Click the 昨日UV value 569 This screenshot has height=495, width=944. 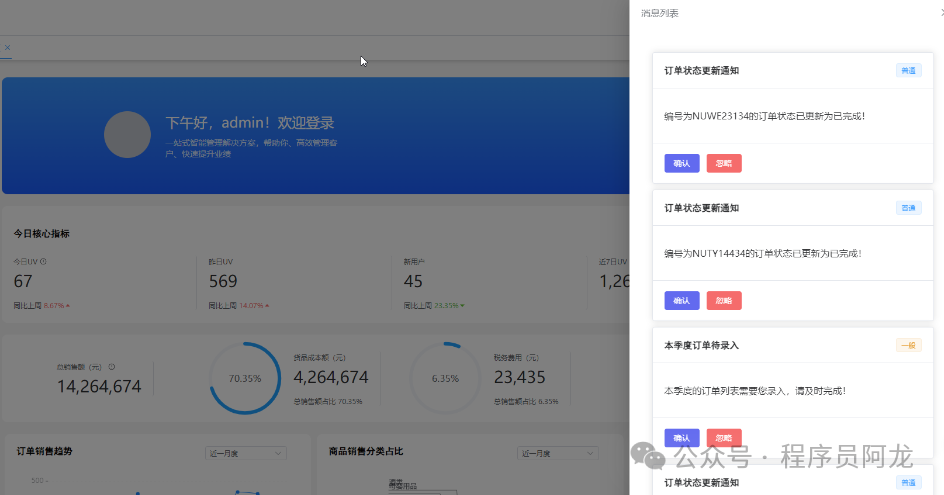point(223,281)
